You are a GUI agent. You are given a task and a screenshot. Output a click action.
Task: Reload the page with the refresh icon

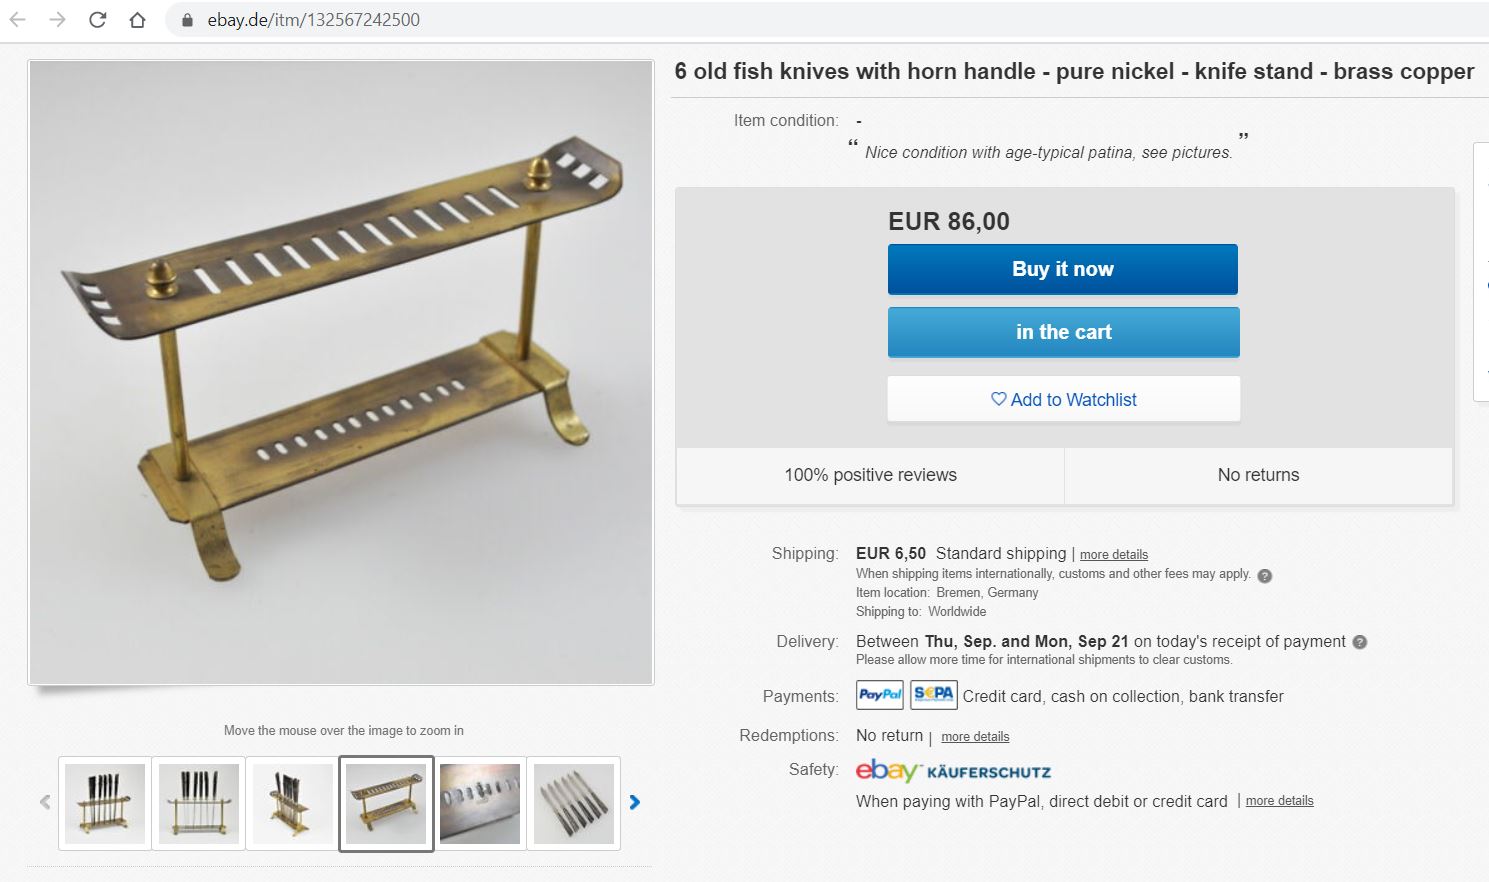click(x=97, y=19)
